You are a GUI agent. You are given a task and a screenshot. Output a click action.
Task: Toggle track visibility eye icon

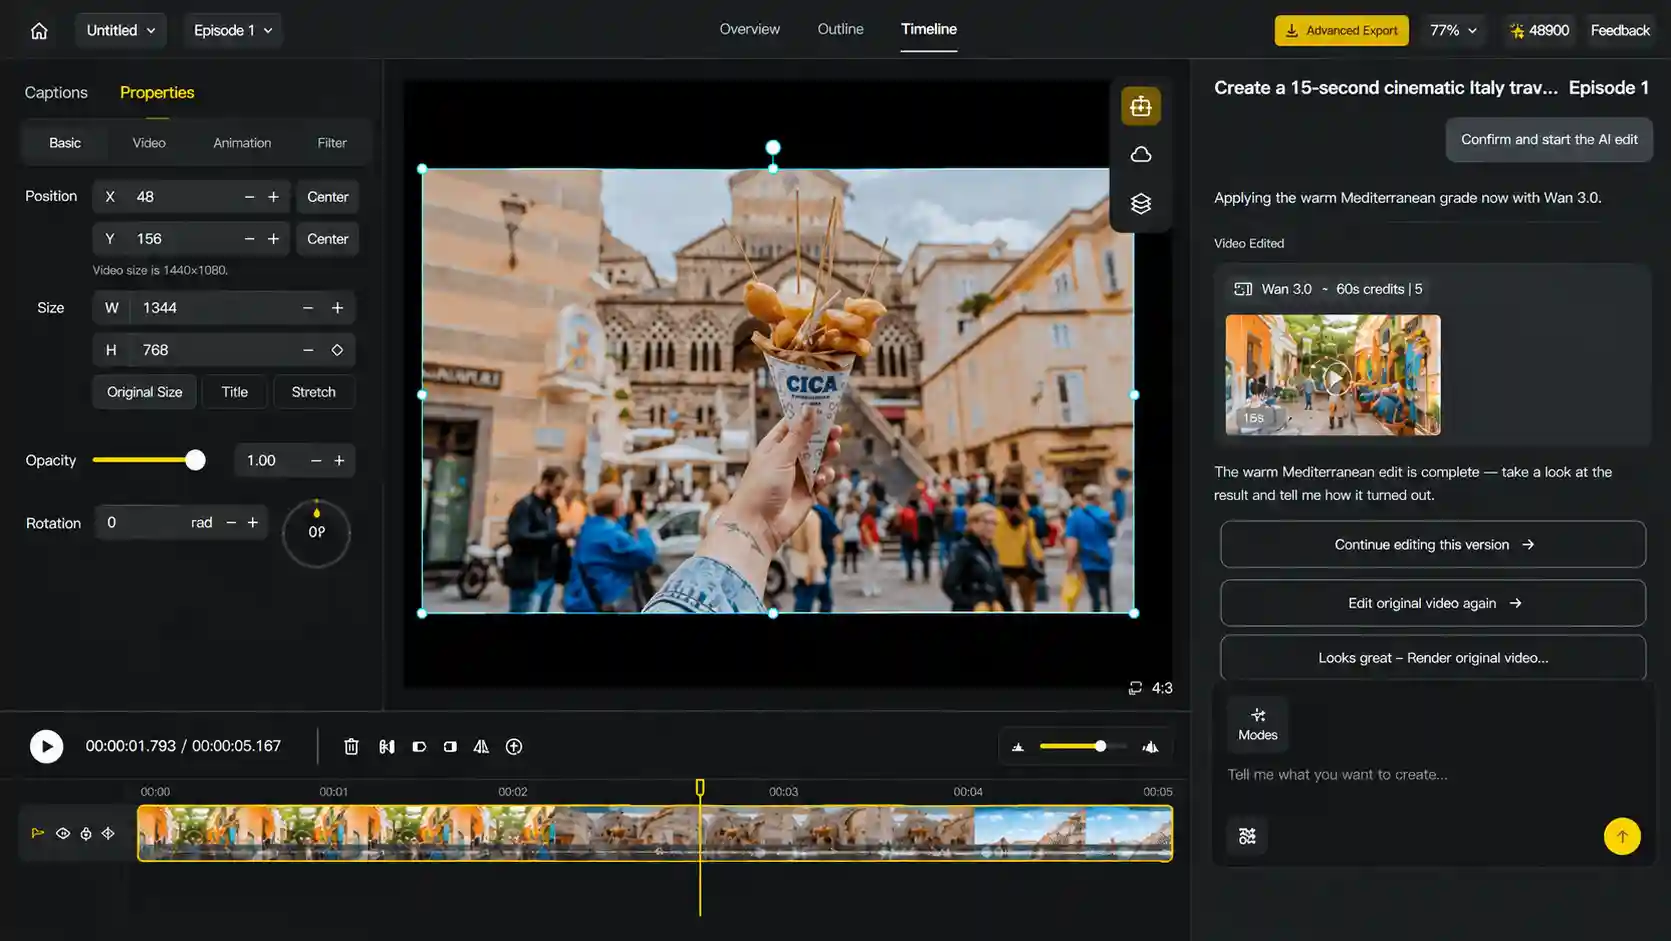click(x=63, y=833)
